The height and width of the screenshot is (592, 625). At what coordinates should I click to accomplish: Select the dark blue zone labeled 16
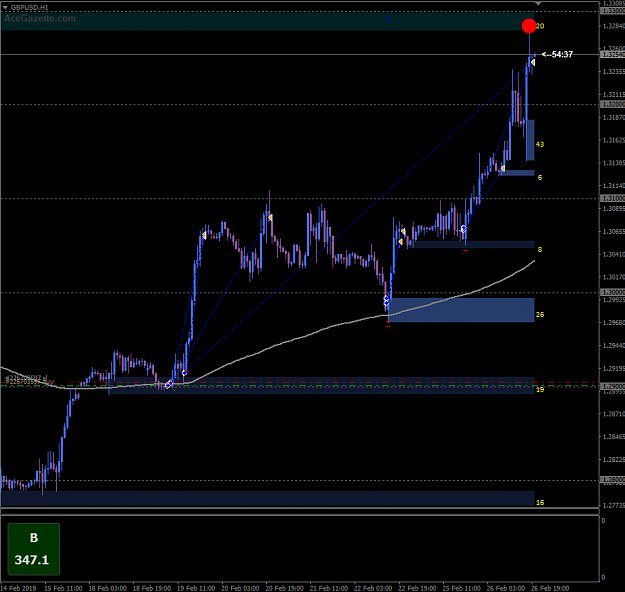[x=267, y=499]
